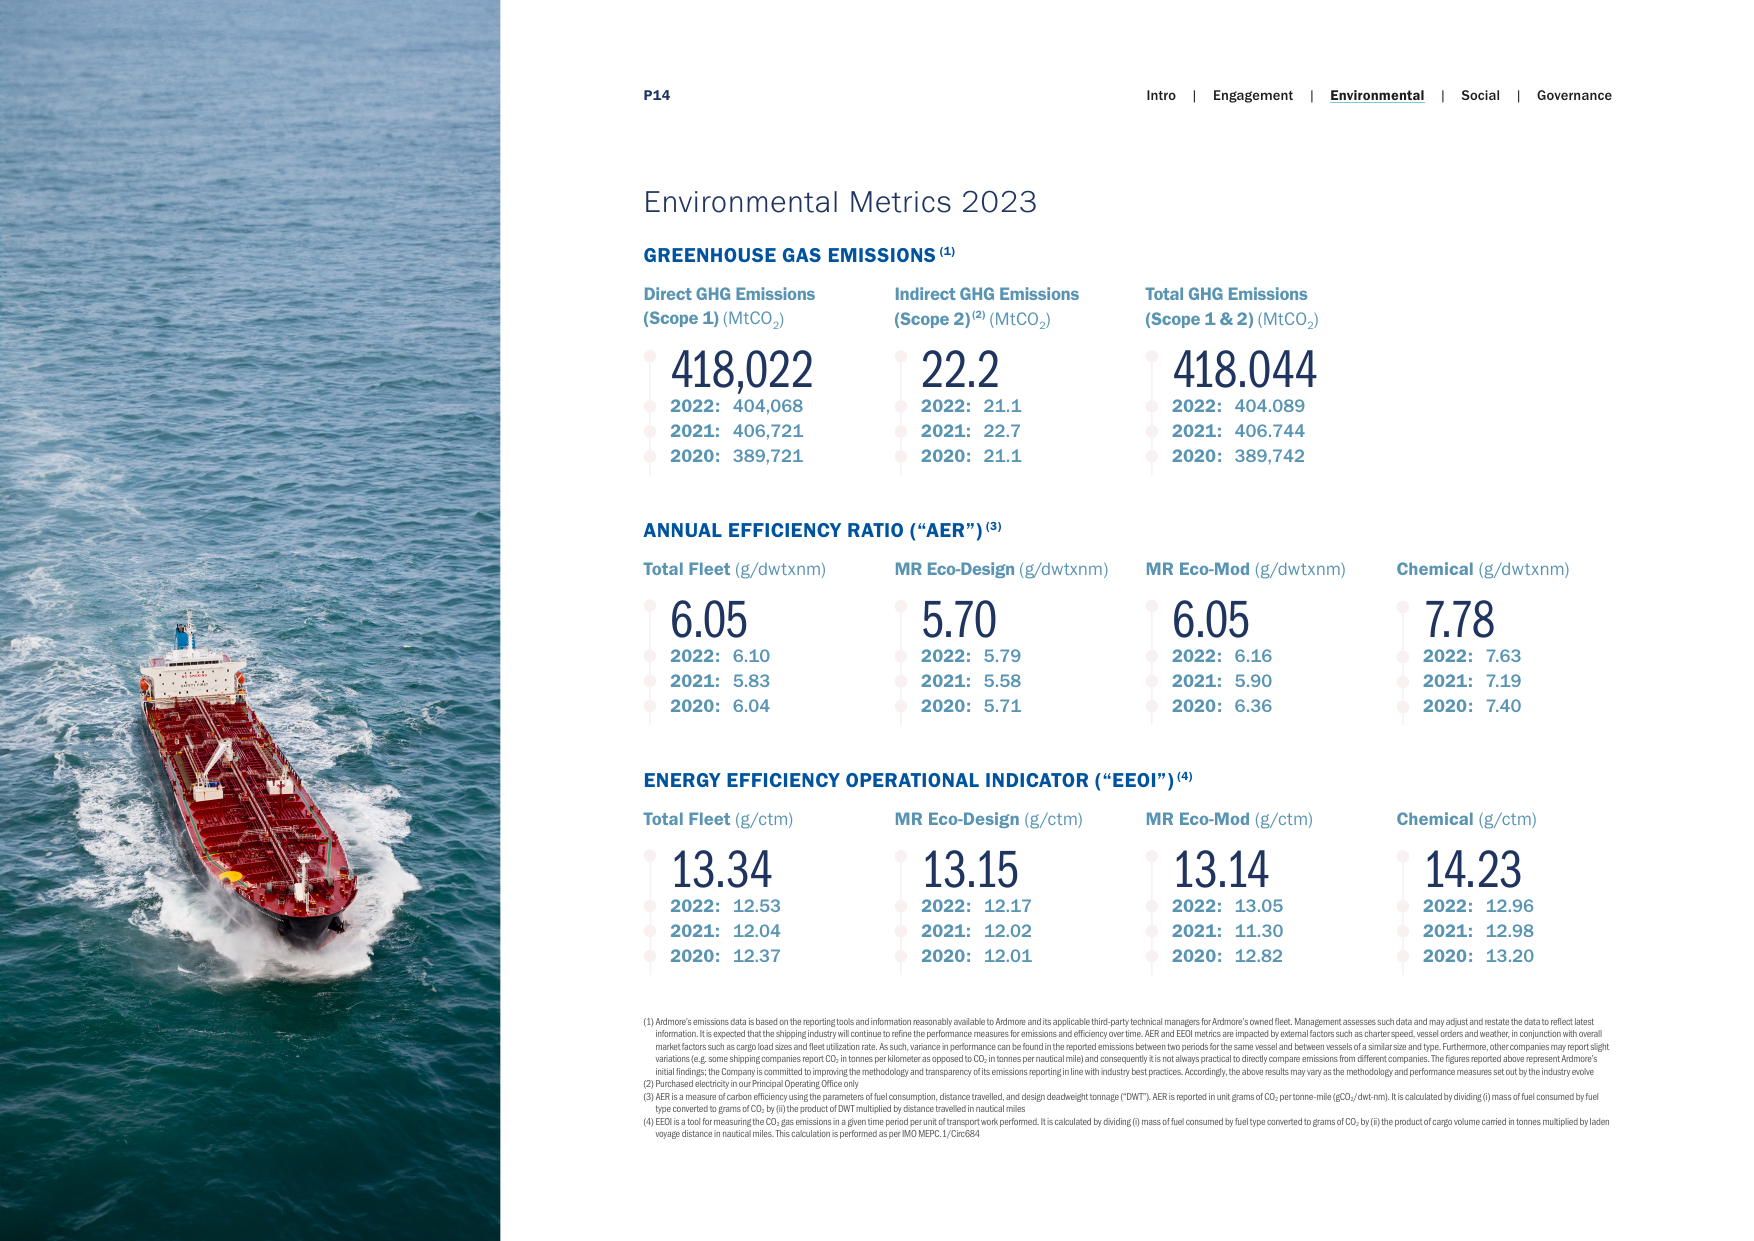
Task: Select the Chemical EEOI value 14.23
Action: pos(1473,869)
